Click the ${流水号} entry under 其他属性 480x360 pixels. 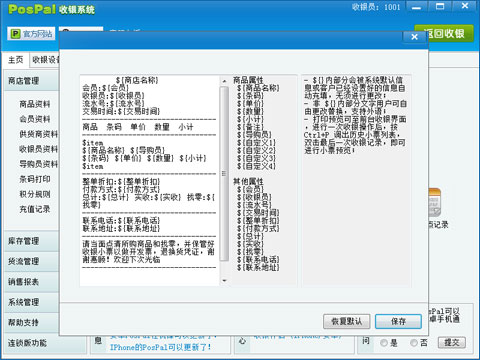(x=254, y=205)
